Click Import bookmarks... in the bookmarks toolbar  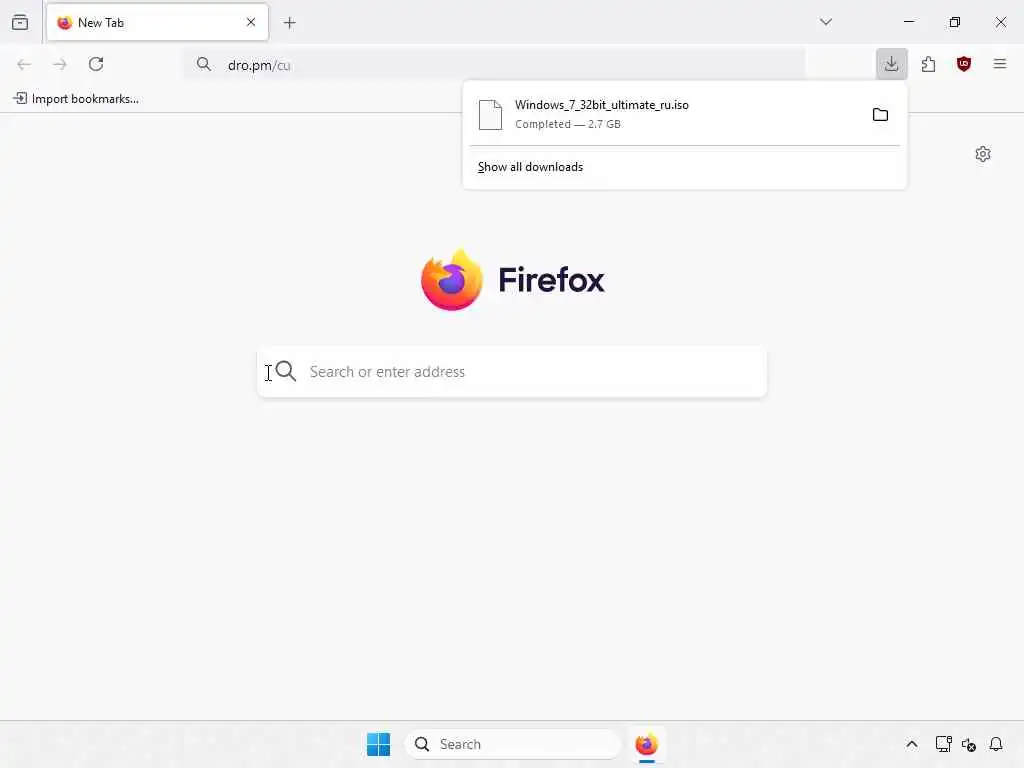click(x=76, y=99)
